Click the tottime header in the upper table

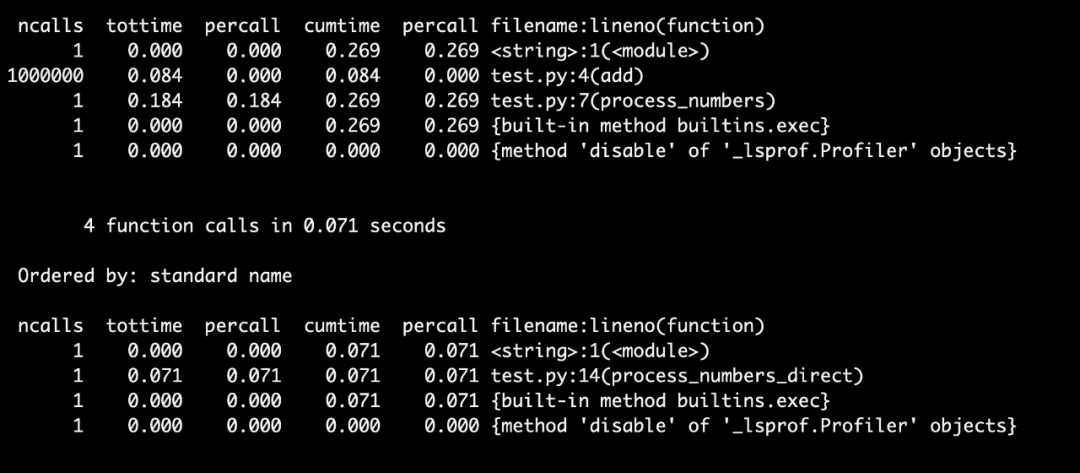(x=144, y=25)
